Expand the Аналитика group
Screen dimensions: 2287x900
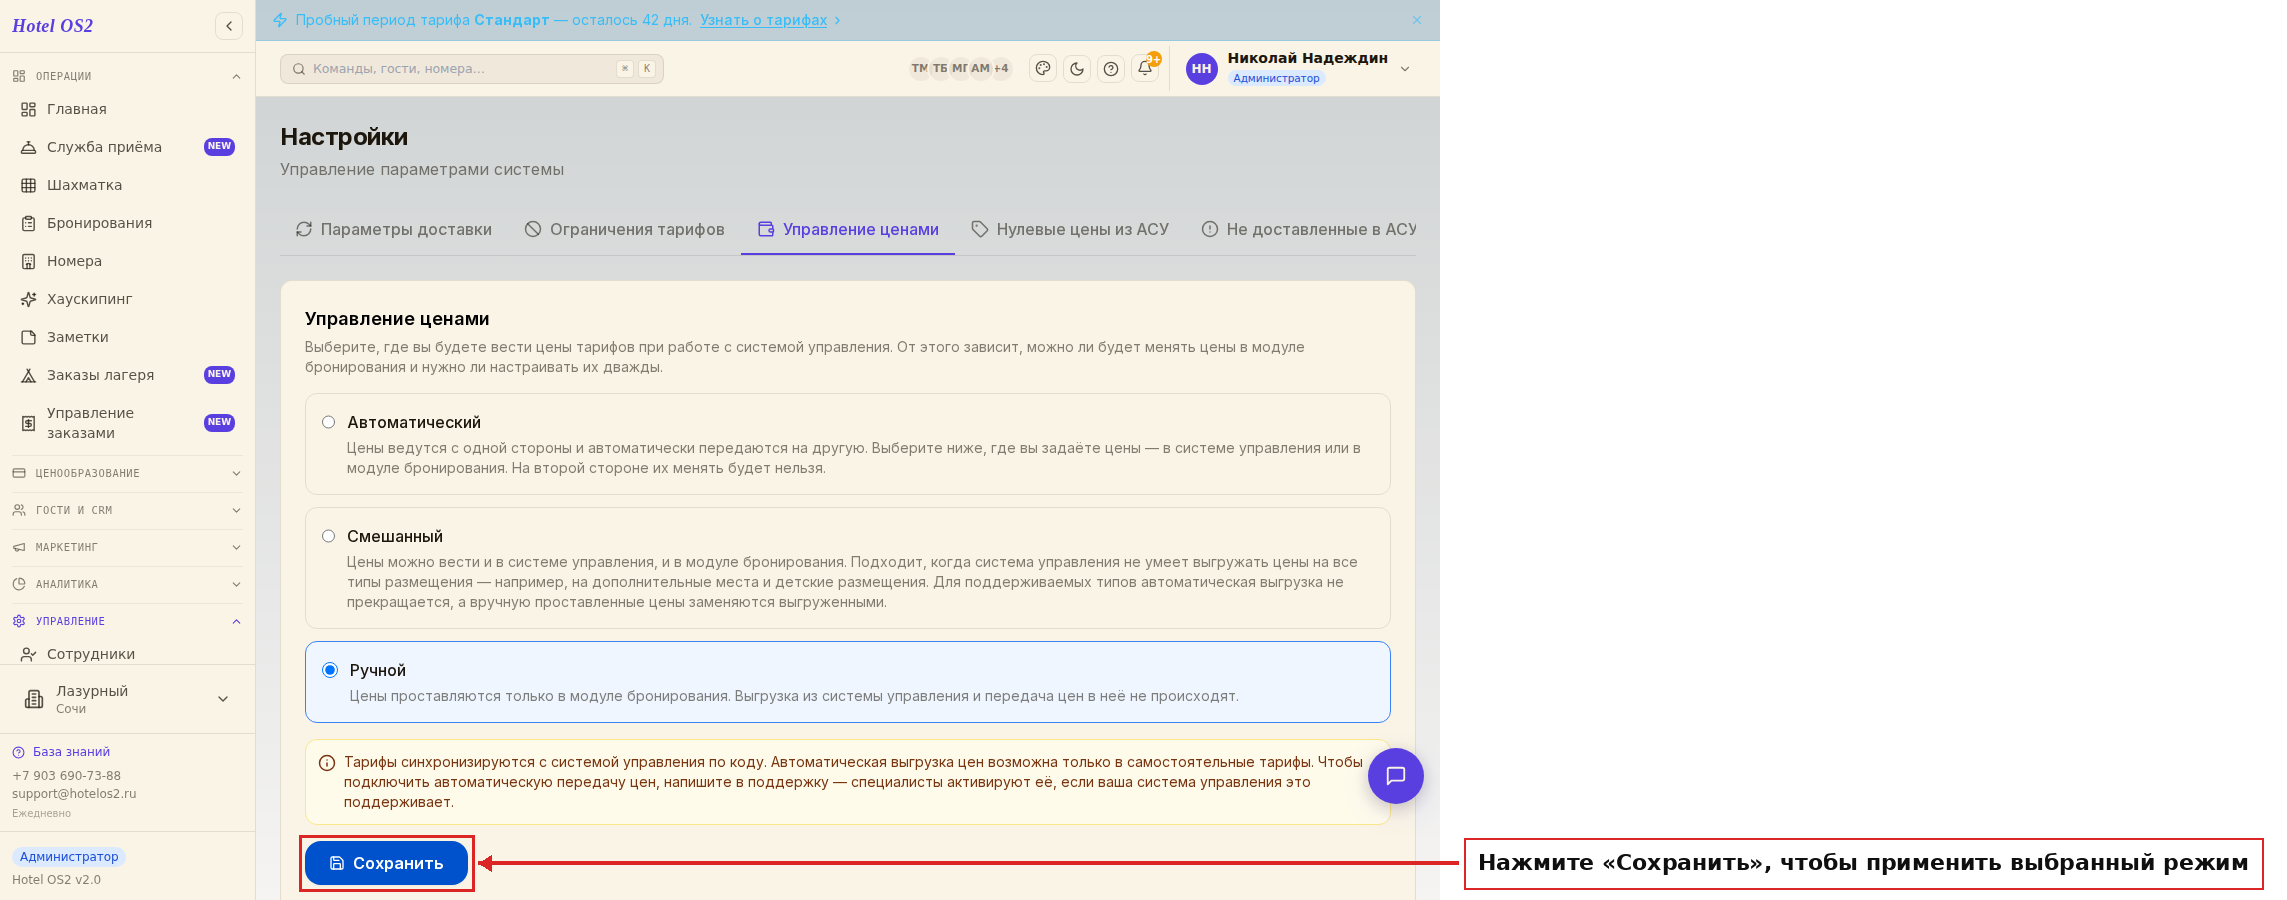[127, 584]
